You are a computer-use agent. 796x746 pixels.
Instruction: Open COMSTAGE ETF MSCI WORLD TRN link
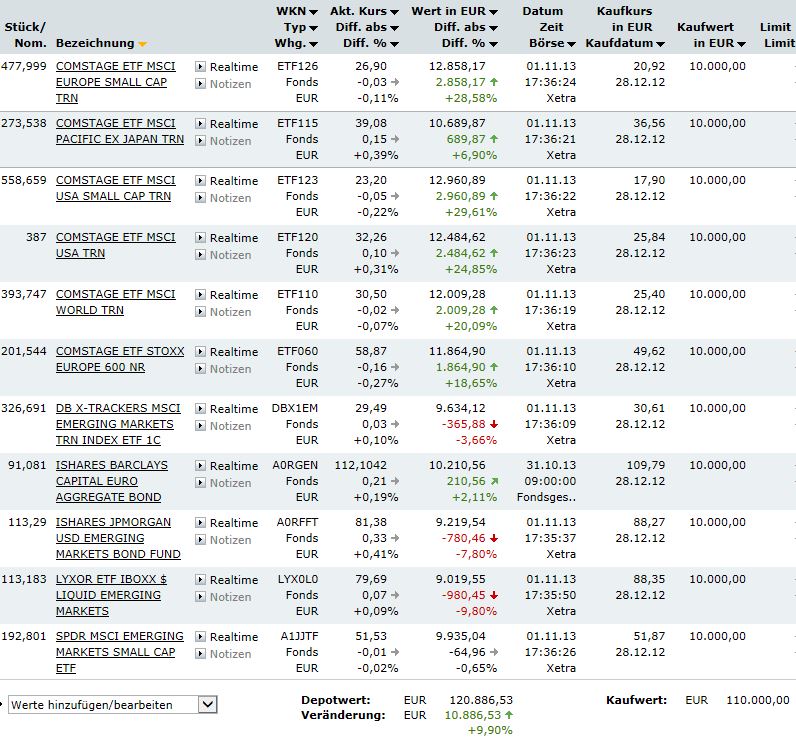(x=116, y=302)
